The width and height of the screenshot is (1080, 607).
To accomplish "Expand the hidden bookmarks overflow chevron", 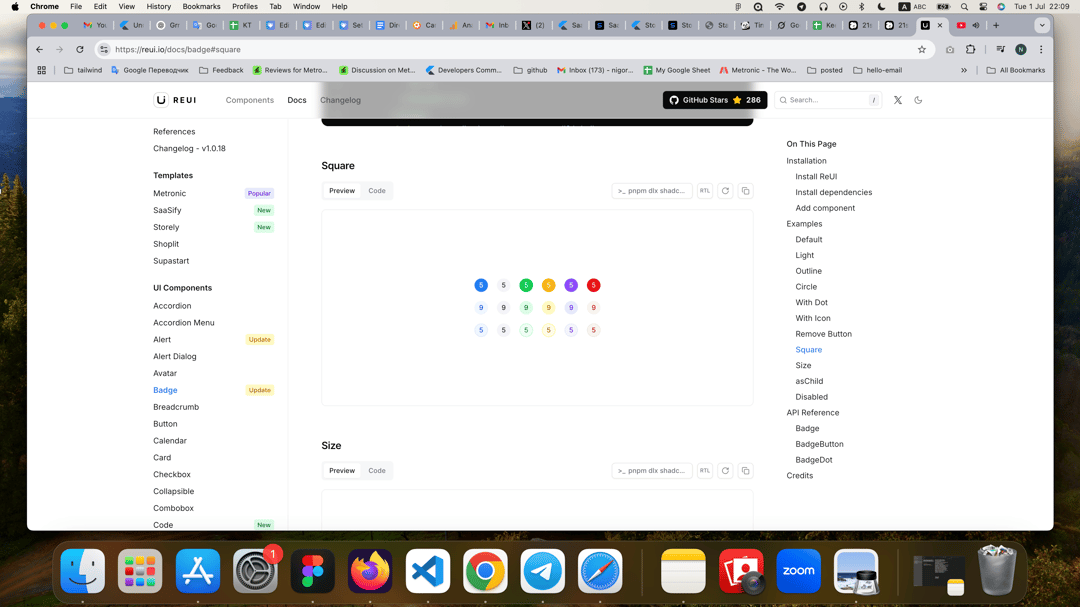I will click(x=964, y=70).
